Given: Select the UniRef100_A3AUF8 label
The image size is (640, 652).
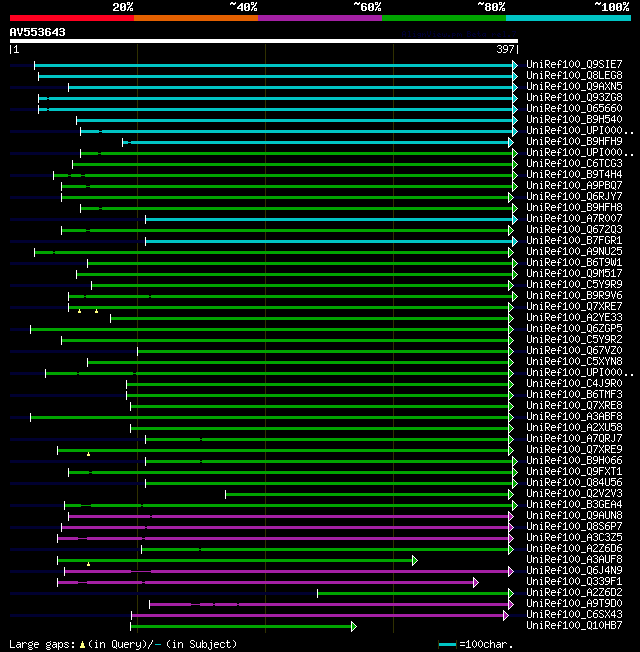Looking at the screenshot, I should [574, 560].
